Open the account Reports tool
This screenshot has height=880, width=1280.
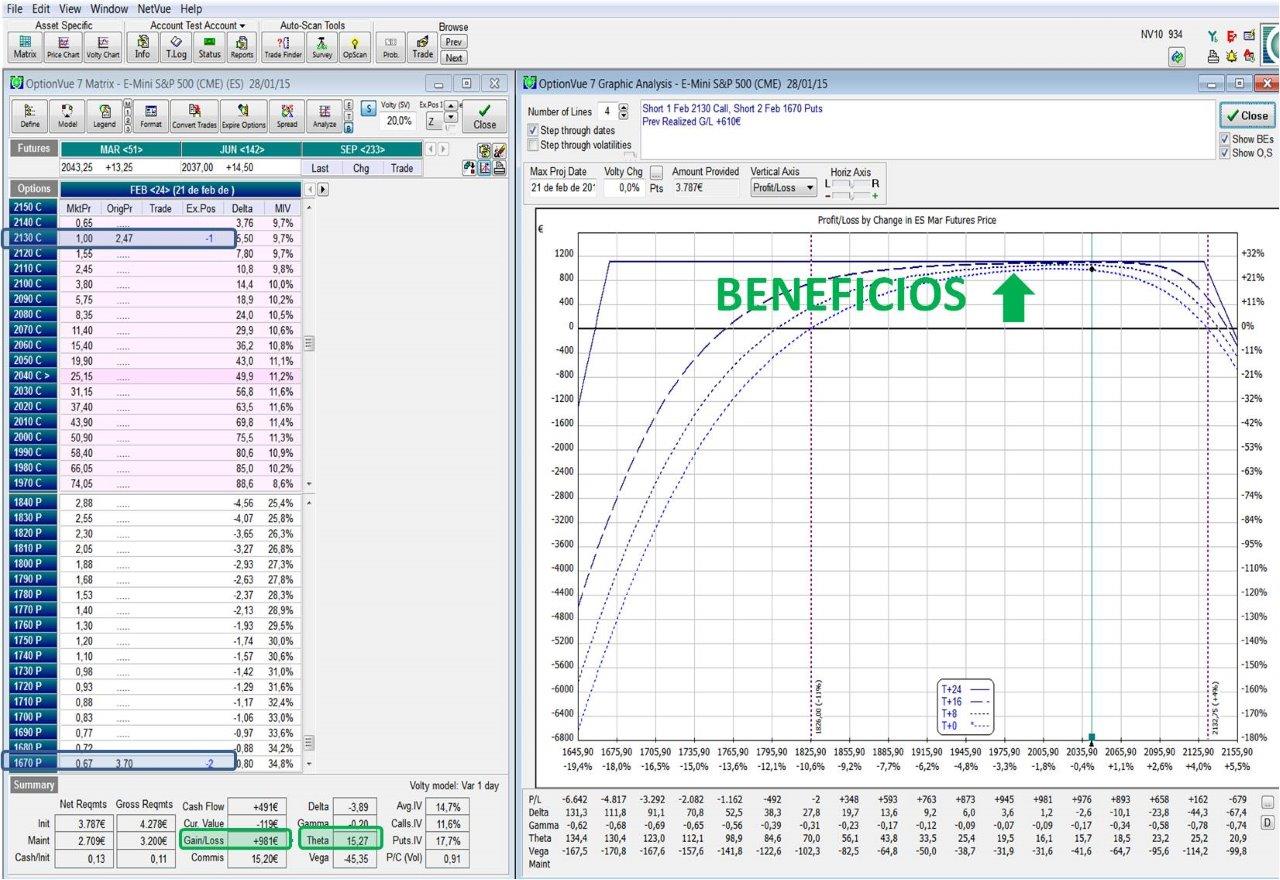[x=242, y=47]
